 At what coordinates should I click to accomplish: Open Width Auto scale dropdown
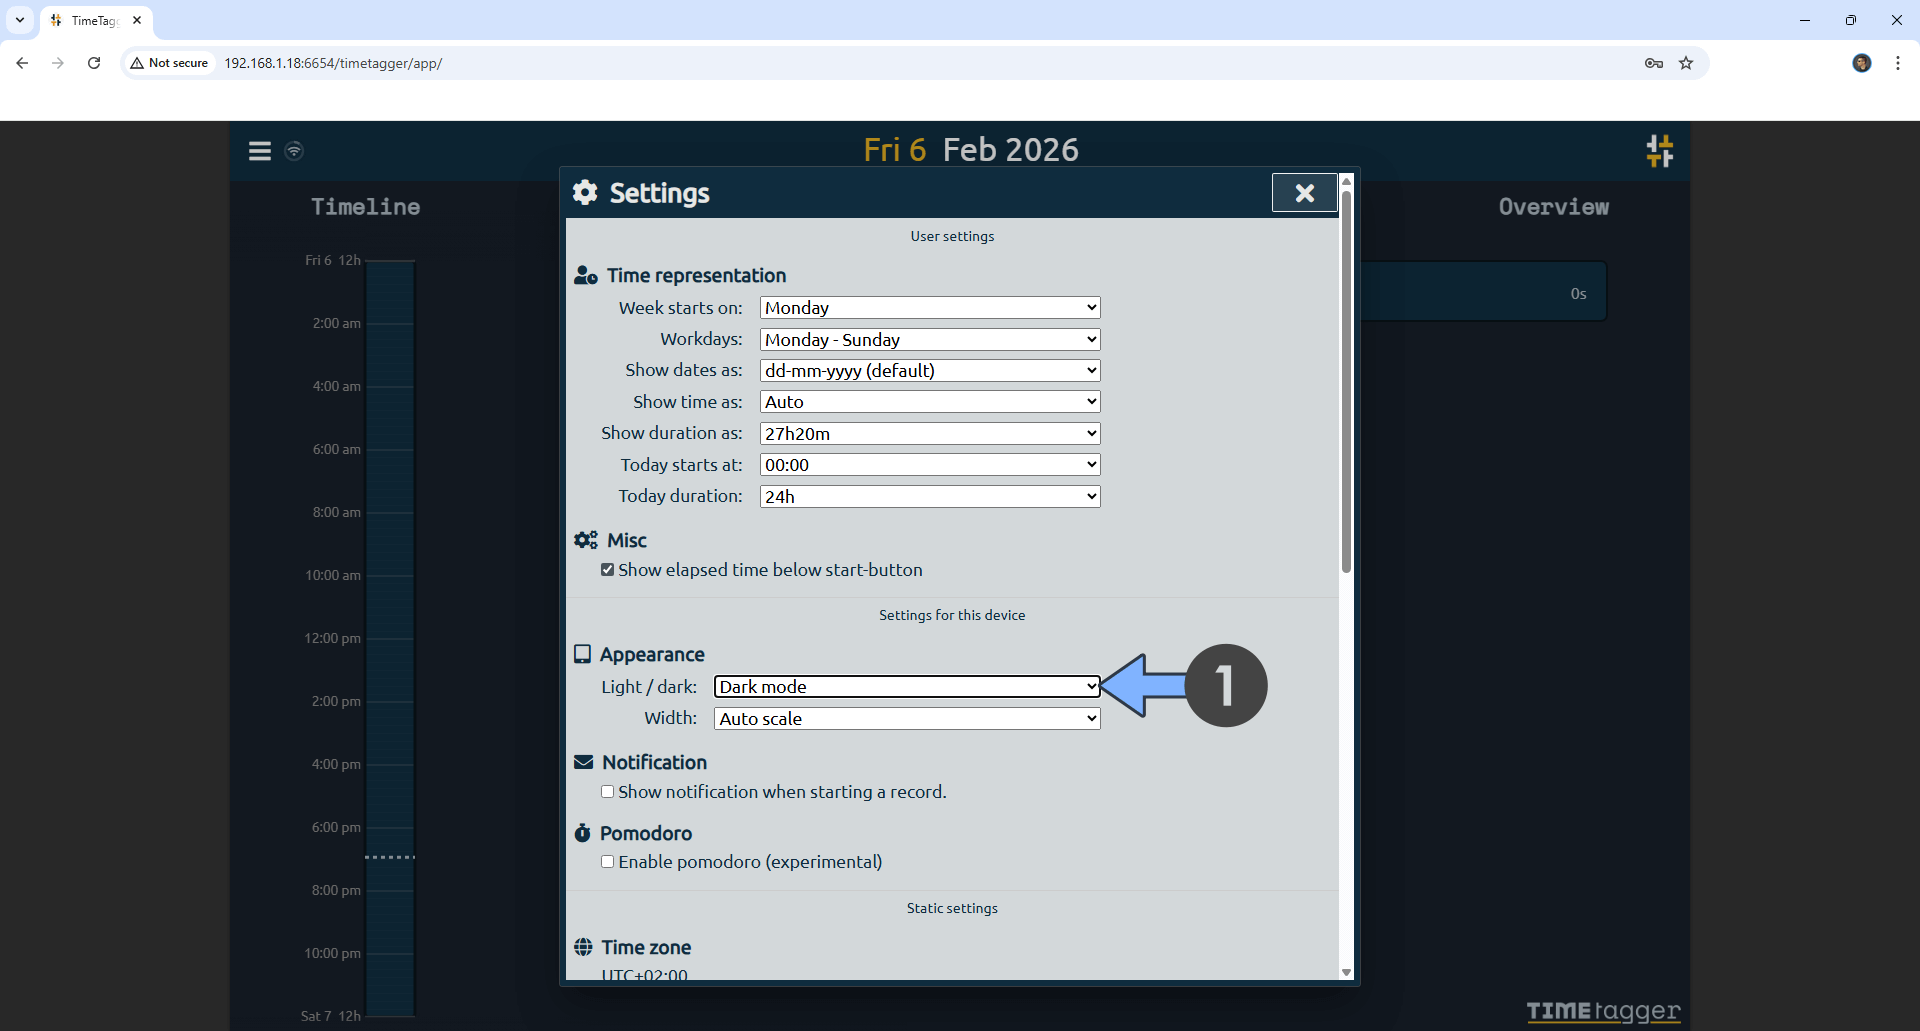click(x=907, y=719)
